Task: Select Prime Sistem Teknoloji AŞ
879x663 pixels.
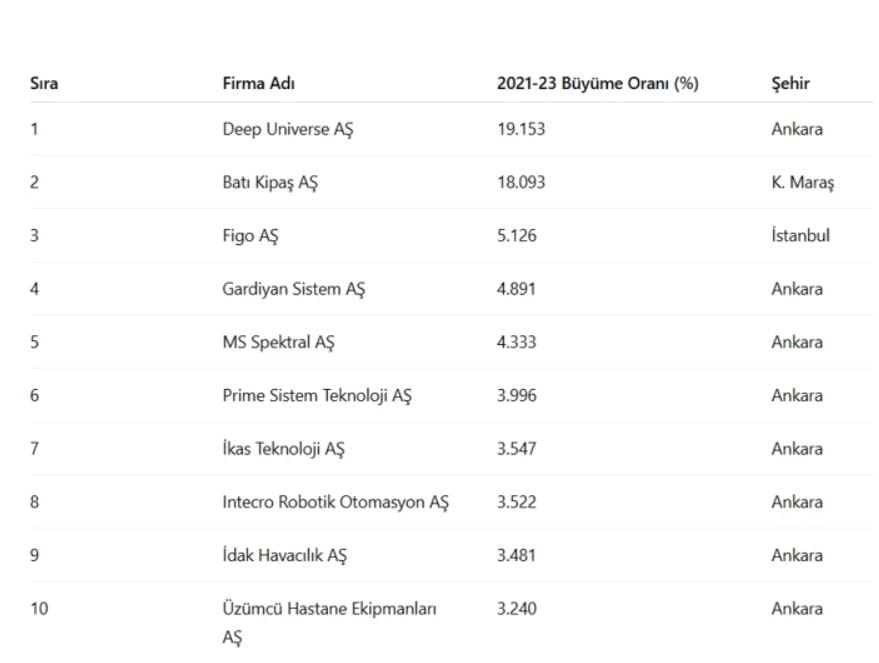Action: pos(316,395)
